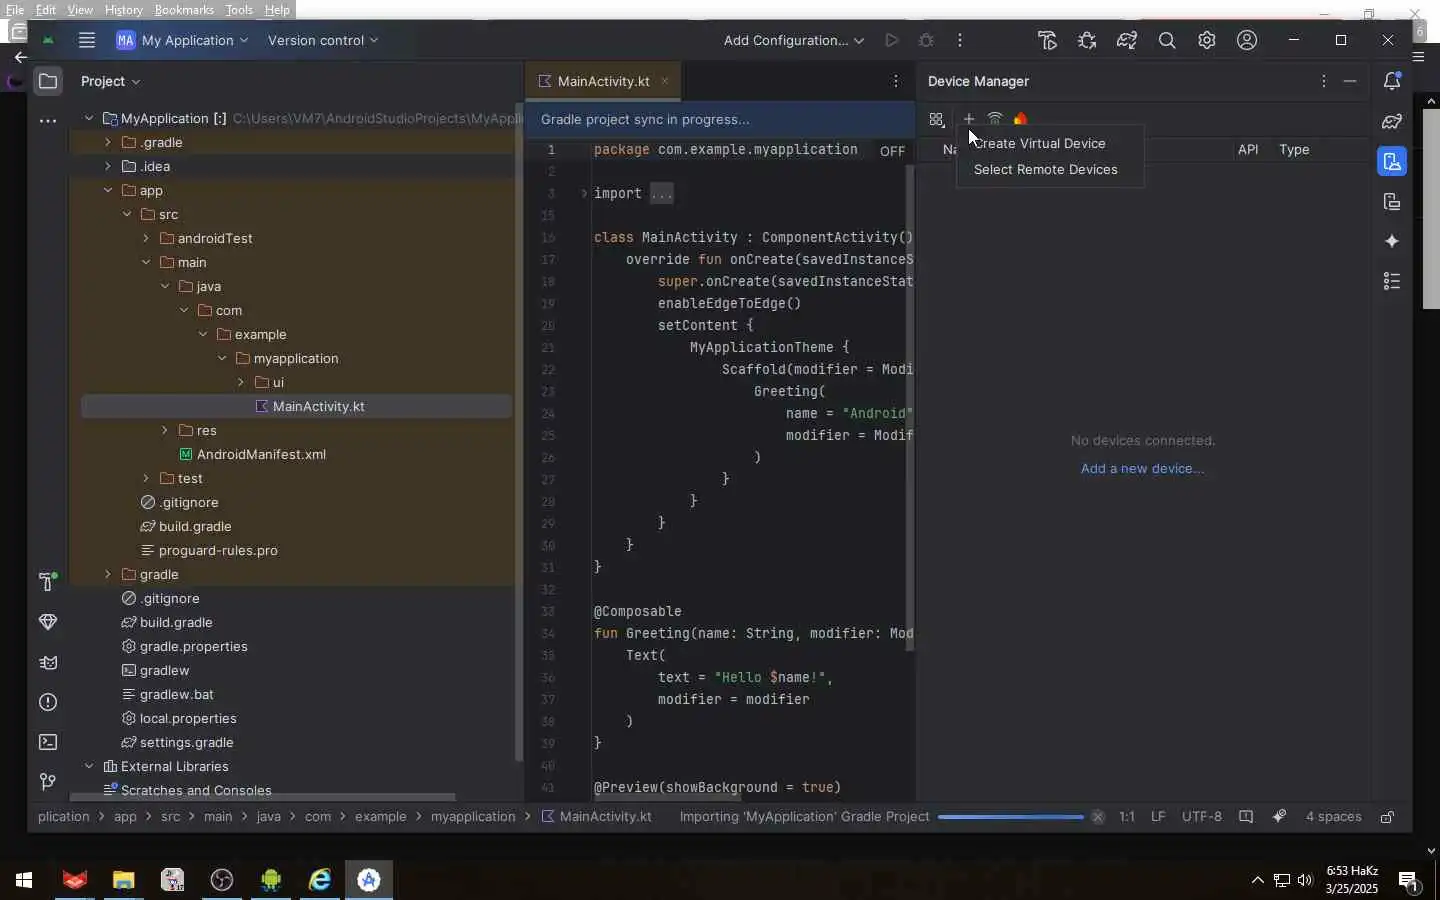Image resolution: width=1440 pixels, height=900 pixels.
Task: Click the Run app play button
Action: click(892, 41)
